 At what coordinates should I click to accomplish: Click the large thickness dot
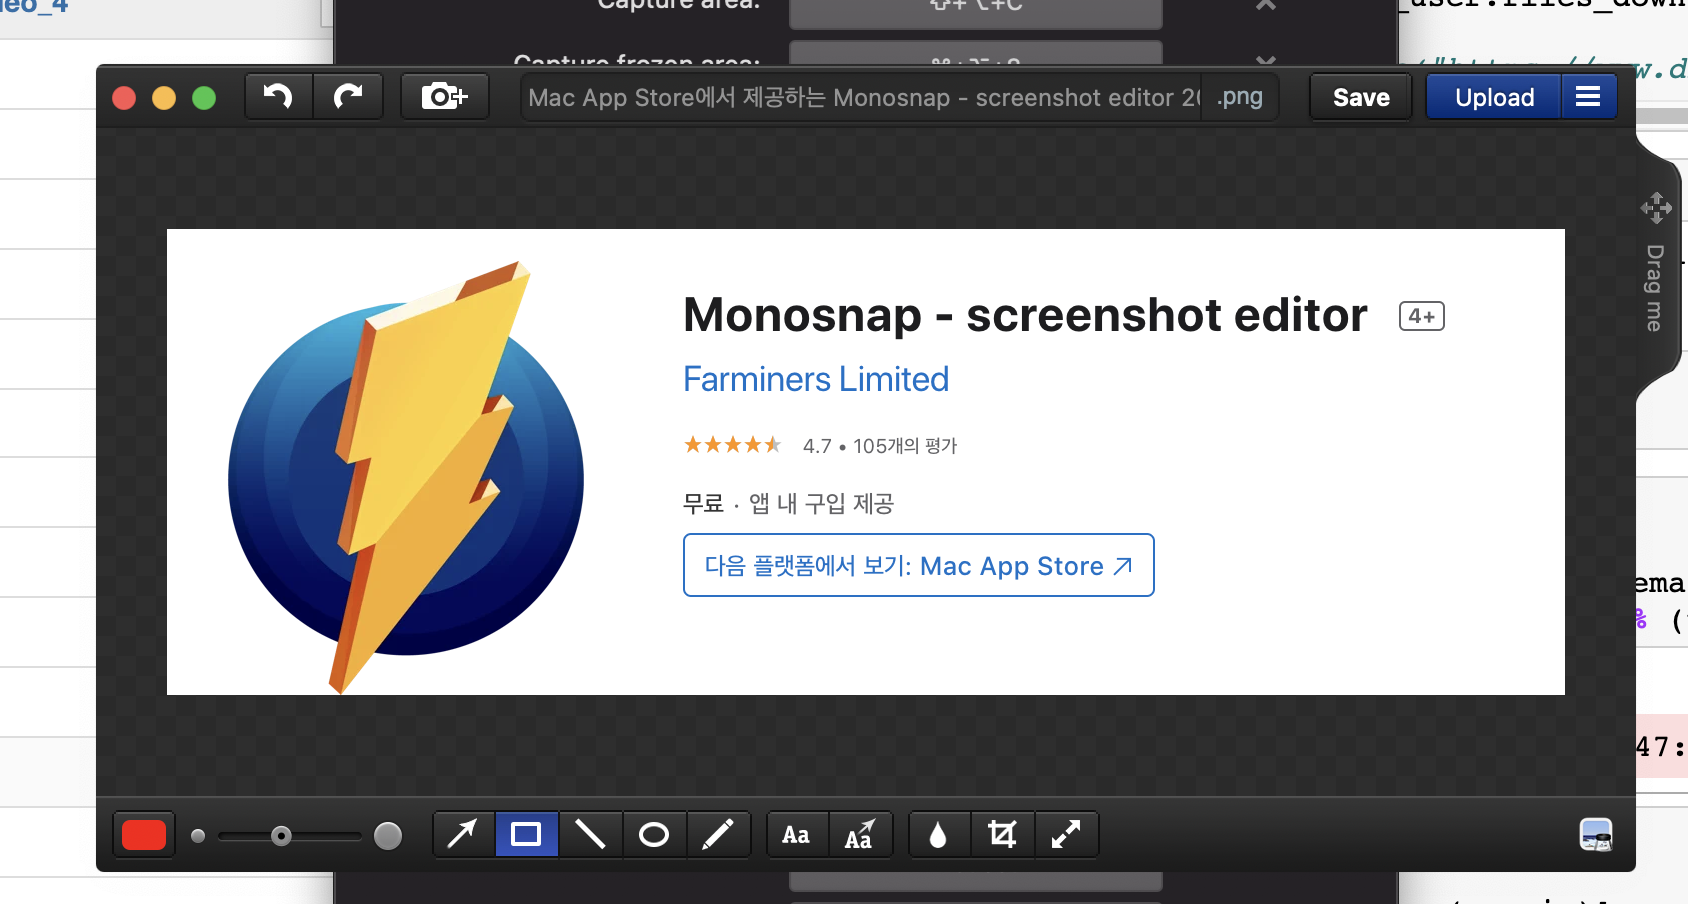pyautogui.click(x=388, y=835)
